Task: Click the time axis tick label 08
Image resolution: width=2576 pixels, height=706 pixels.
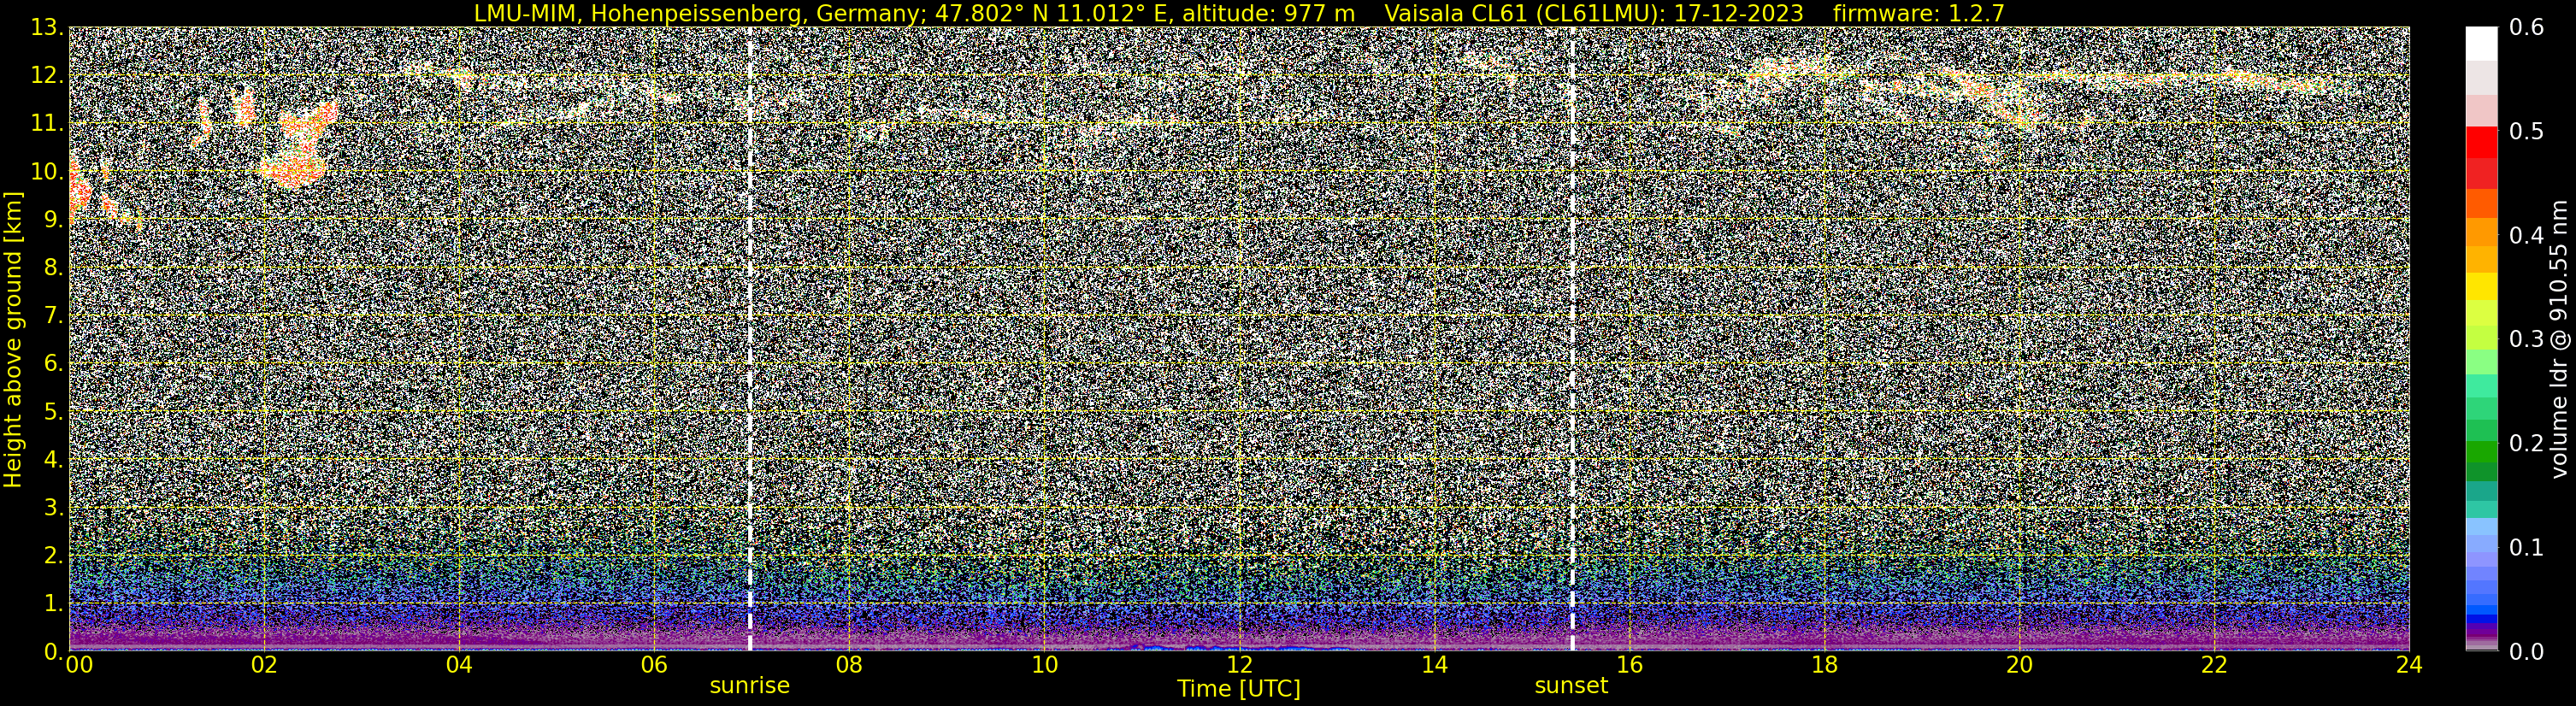Action: 849,665
